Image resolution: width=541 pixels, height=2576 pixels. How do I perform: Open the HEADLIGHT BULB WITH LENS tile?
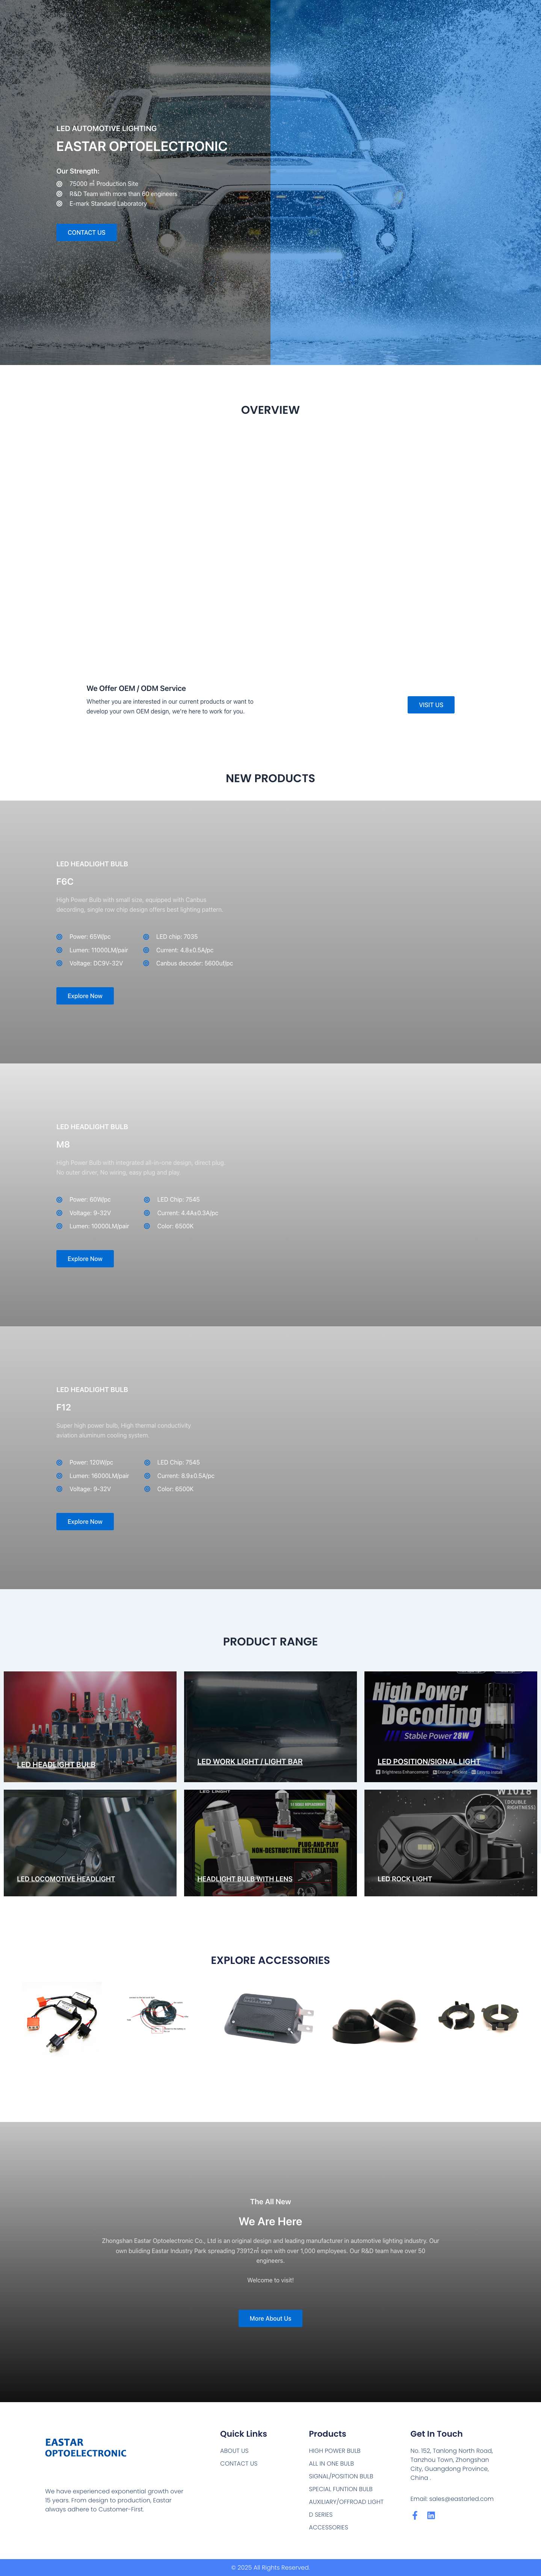click(x=270, y=1843)
